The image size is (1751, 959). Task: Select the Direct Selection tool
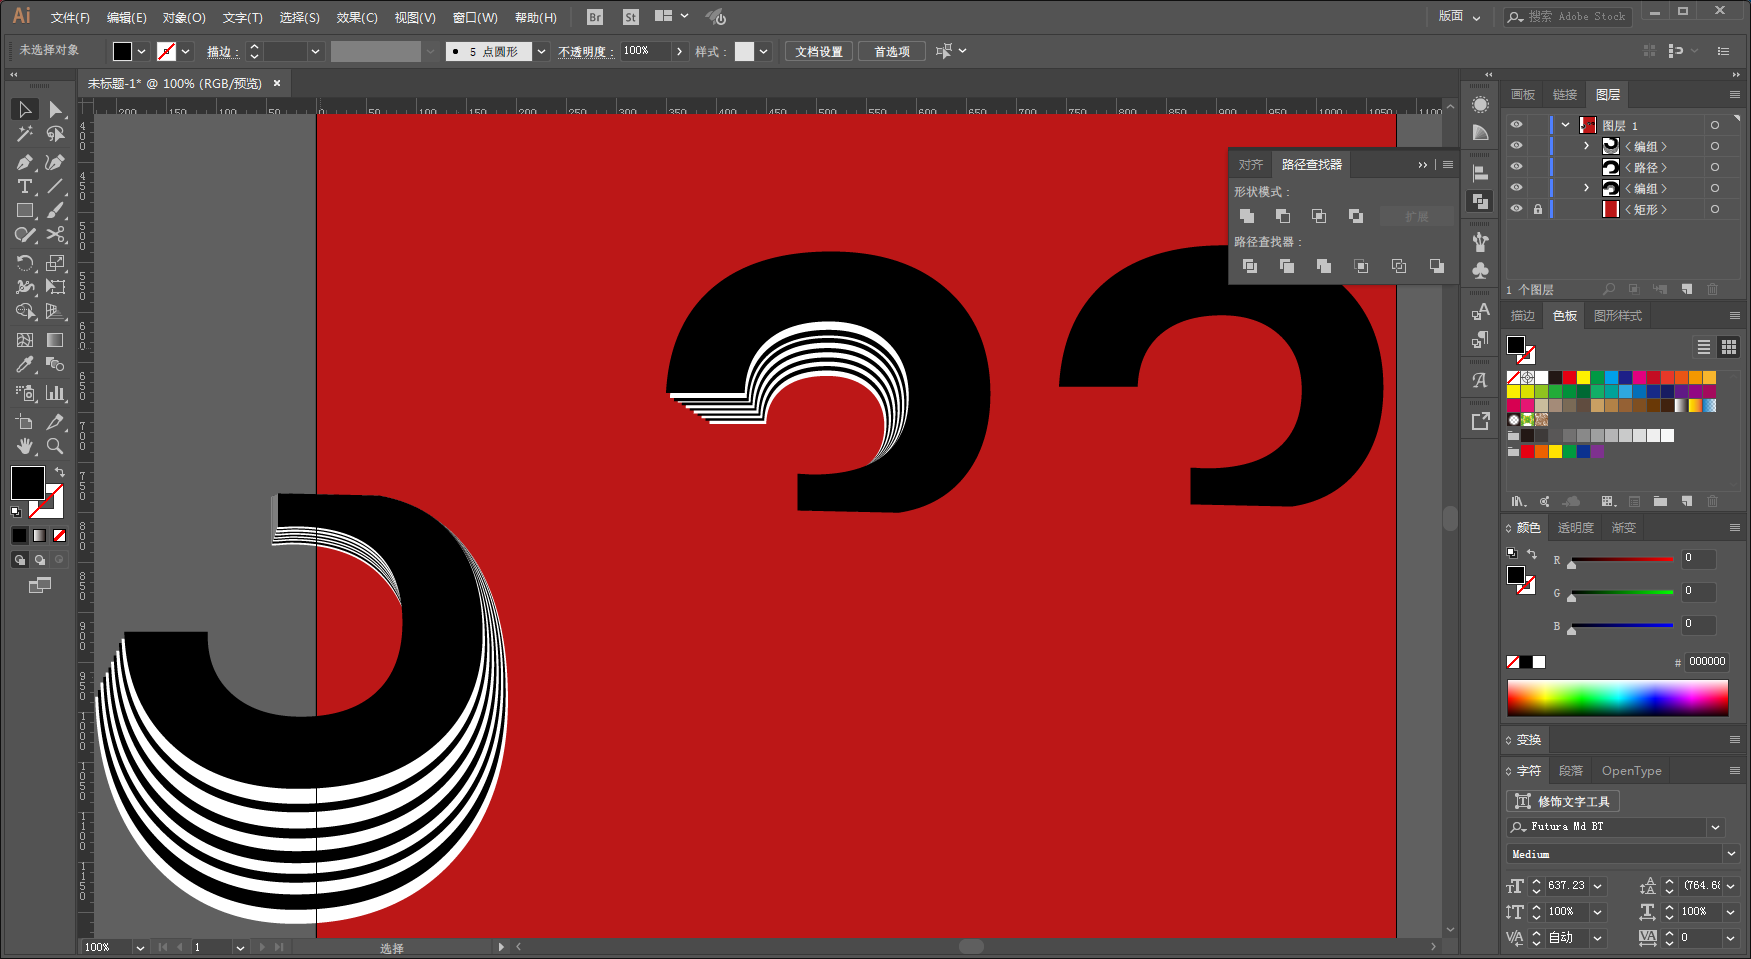(55, 109)
